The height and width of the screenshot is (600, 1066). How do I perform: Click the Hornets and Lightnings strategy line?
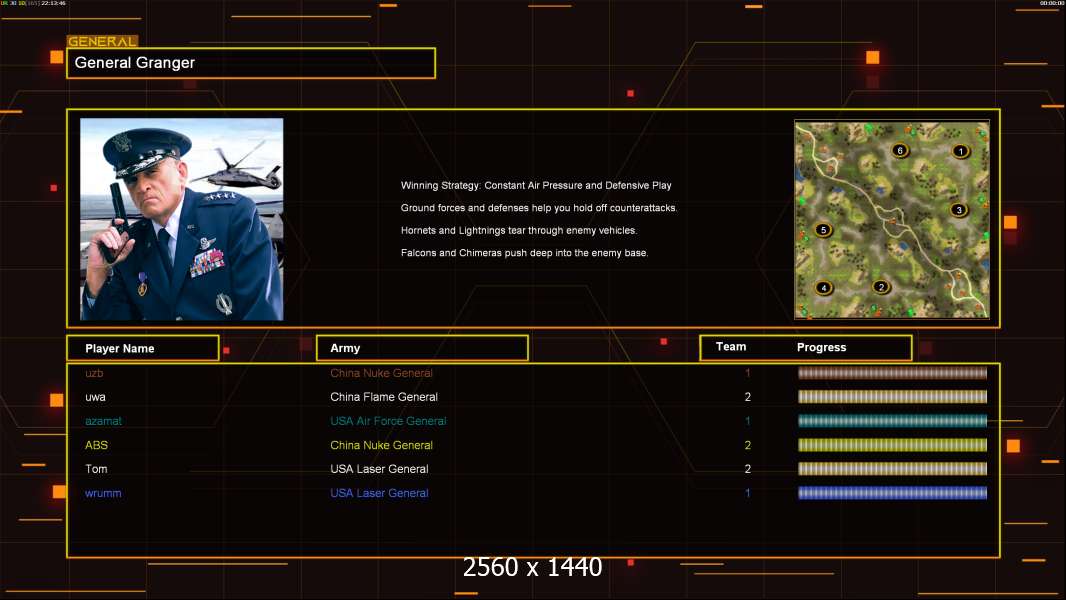point(519,230)
